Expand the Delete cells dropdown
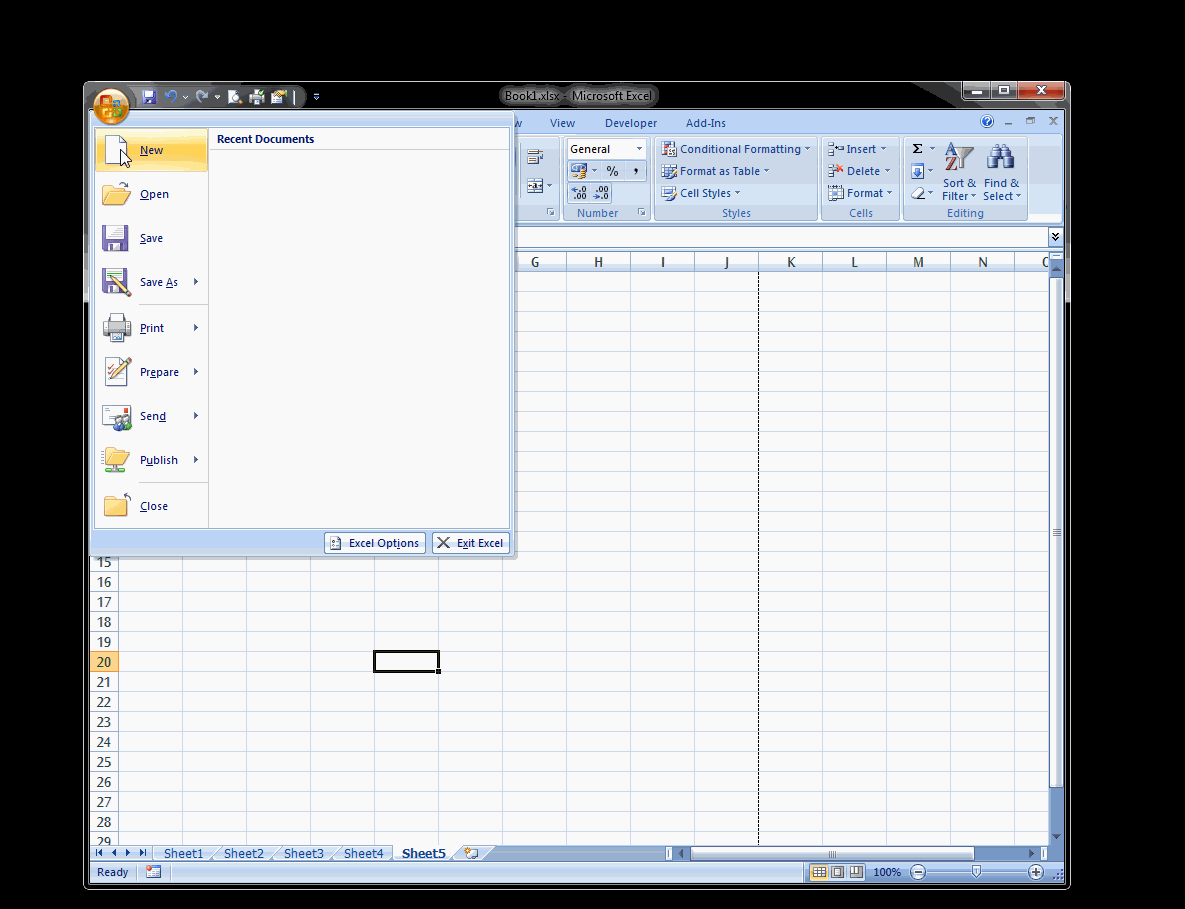The height and width of the screenshot is (909, 1185). [x=886, y=170]
